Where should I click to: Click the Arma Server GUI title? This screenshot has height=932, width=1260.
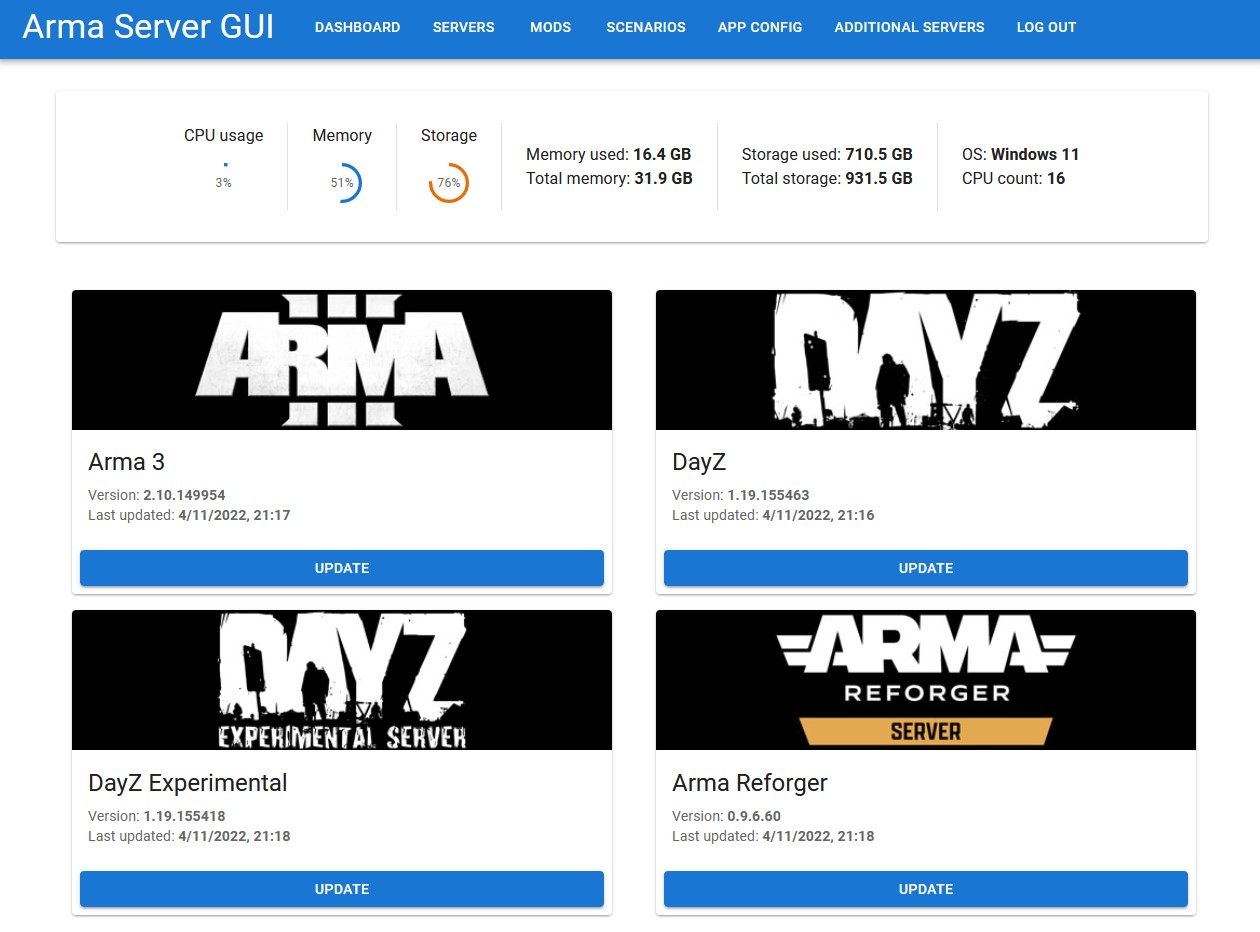(148, 27)
